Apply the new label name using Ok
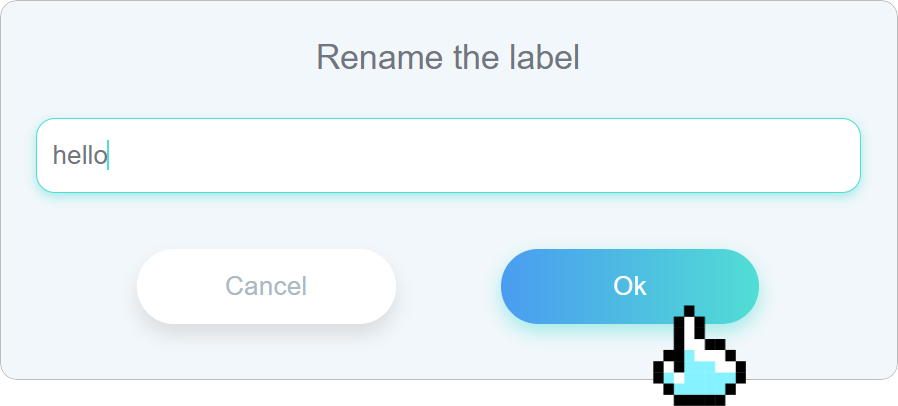This screenshot has width=898, height=406. click(629, 286)
